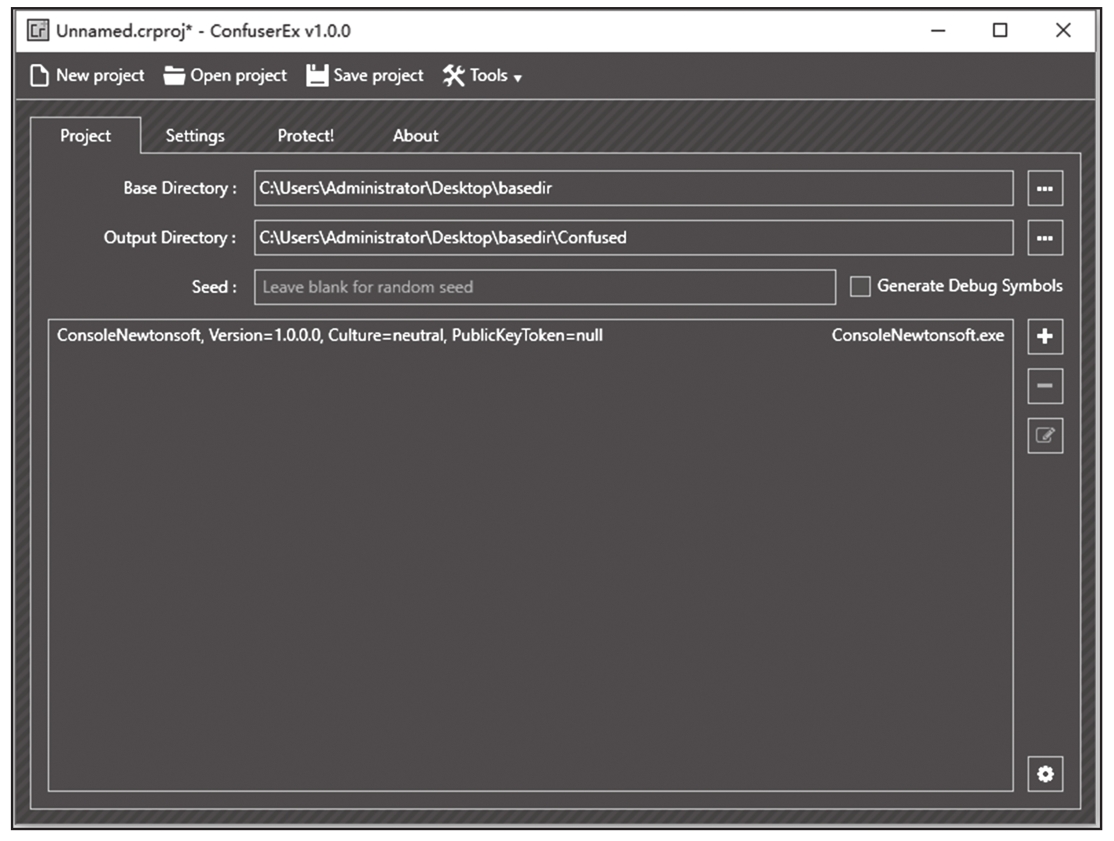This screenshot has width=1114, height=841.
Task: Click the edit module pencil icon
Action: pos(1045,435)
